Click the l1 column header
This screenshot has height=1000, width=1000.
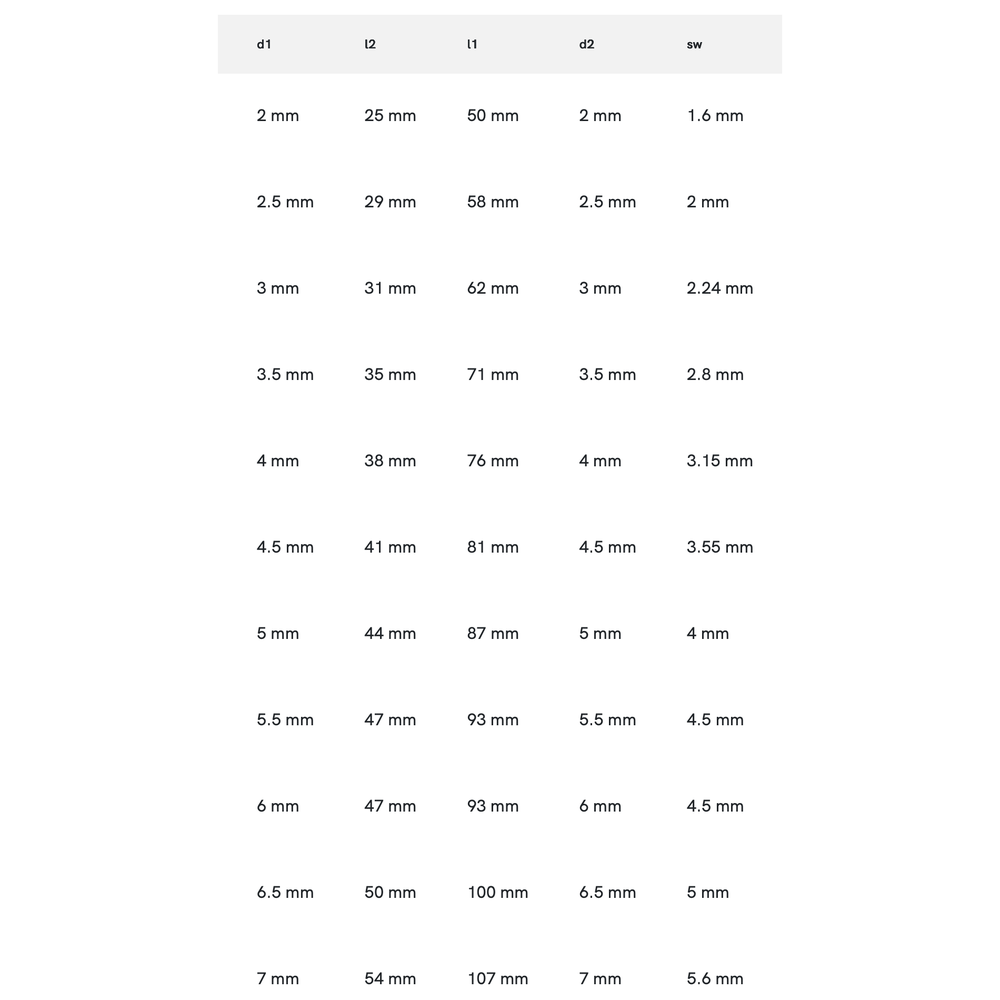coord(472,44)
